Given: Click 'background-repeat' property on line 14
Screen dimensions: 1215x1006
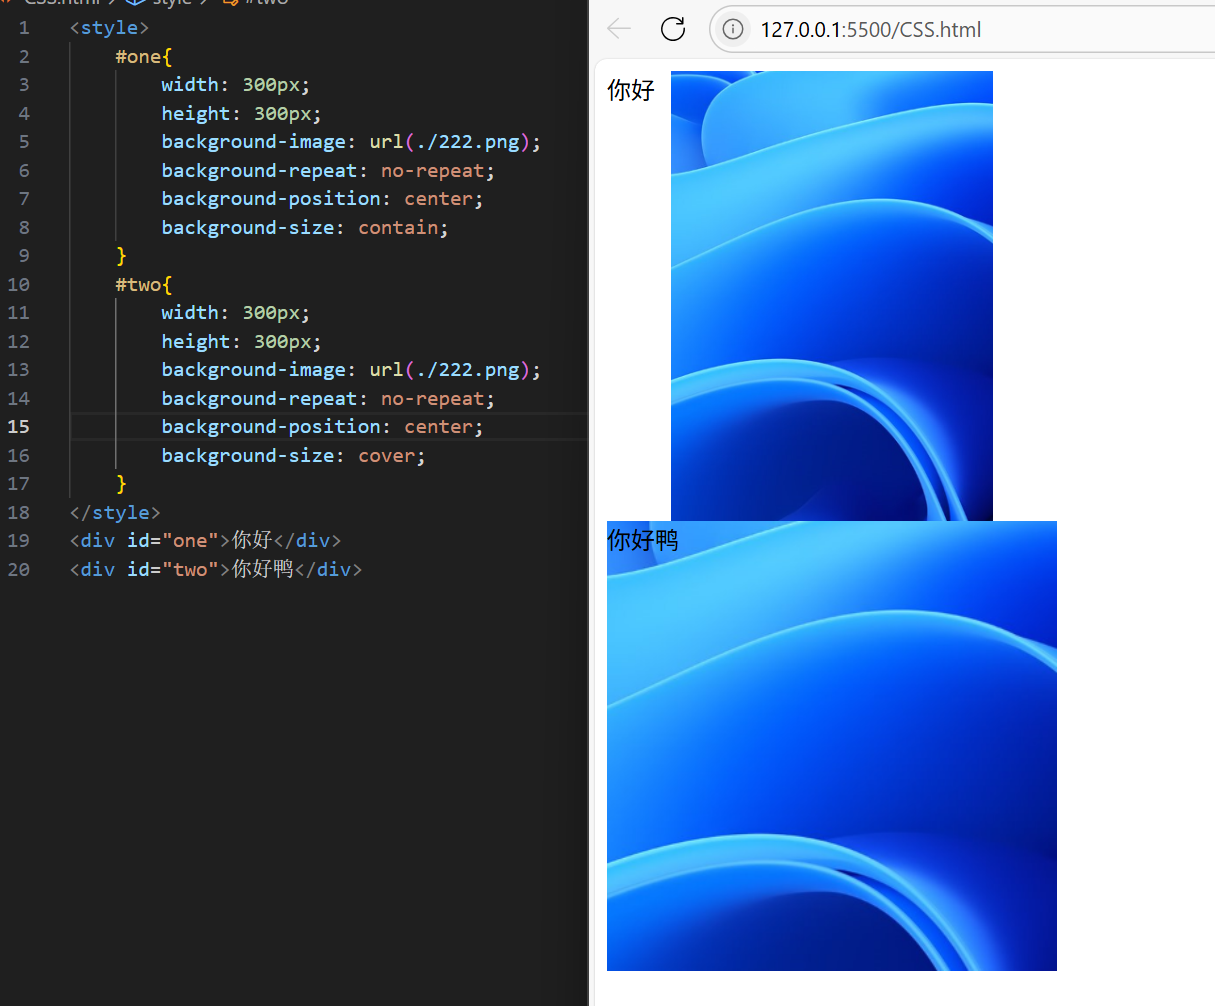Looking at the screenshot, I should (260, 399).
